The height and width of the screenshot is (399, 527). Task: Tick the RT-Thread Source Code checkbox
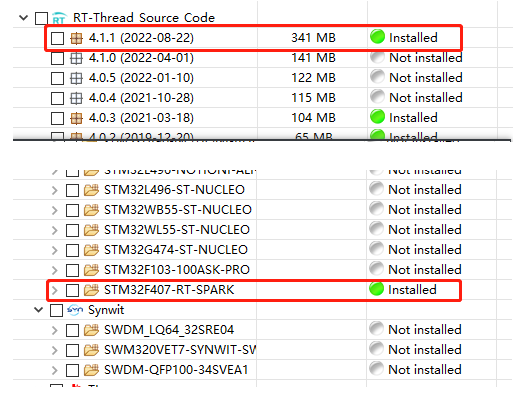(41, 18)
